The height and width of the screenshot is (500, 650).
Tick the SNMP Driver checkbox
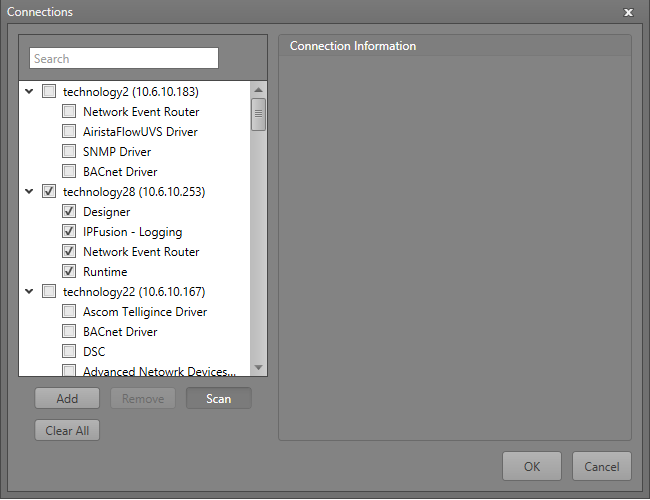[x=69, y=152]
